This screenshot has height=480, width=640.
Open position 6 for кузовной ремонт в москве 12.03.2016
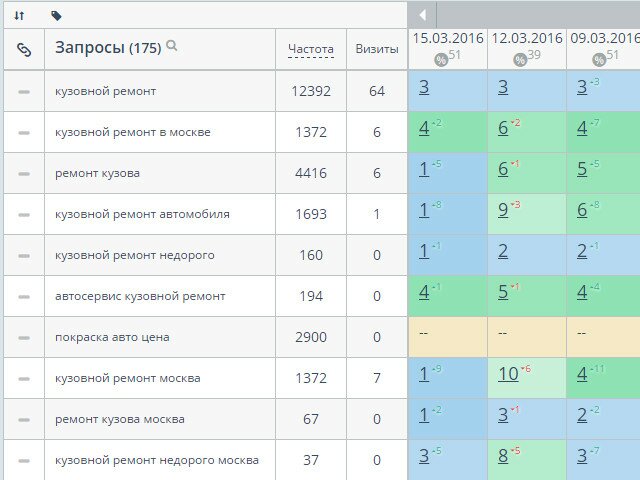[x=503, y=128]
